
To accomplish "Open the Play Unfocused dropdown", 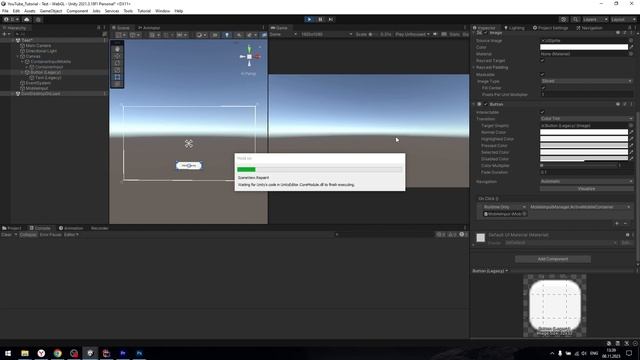I will pos(412,34).
